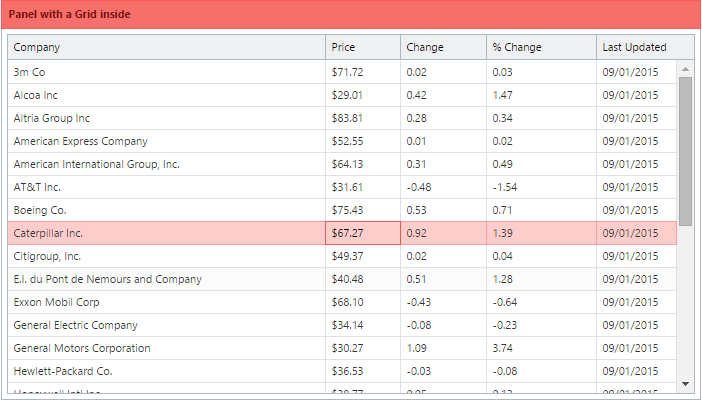This screenshot has width=702, height=400.
Task: Click the scrollbar down arrow
Action: coord(685,384)
